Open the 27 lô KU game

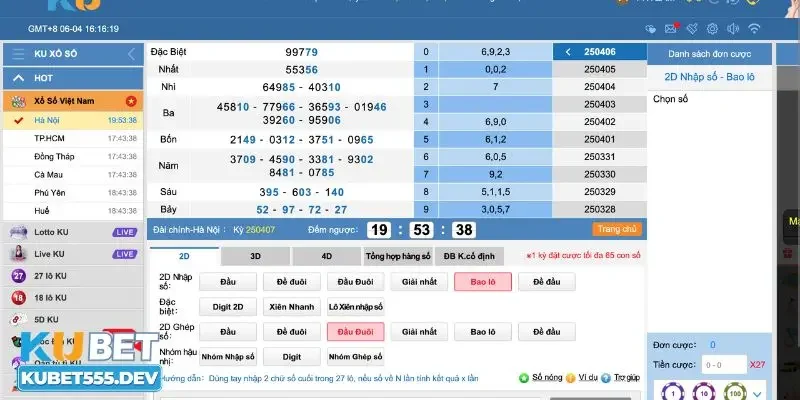[x=73, y=276]
